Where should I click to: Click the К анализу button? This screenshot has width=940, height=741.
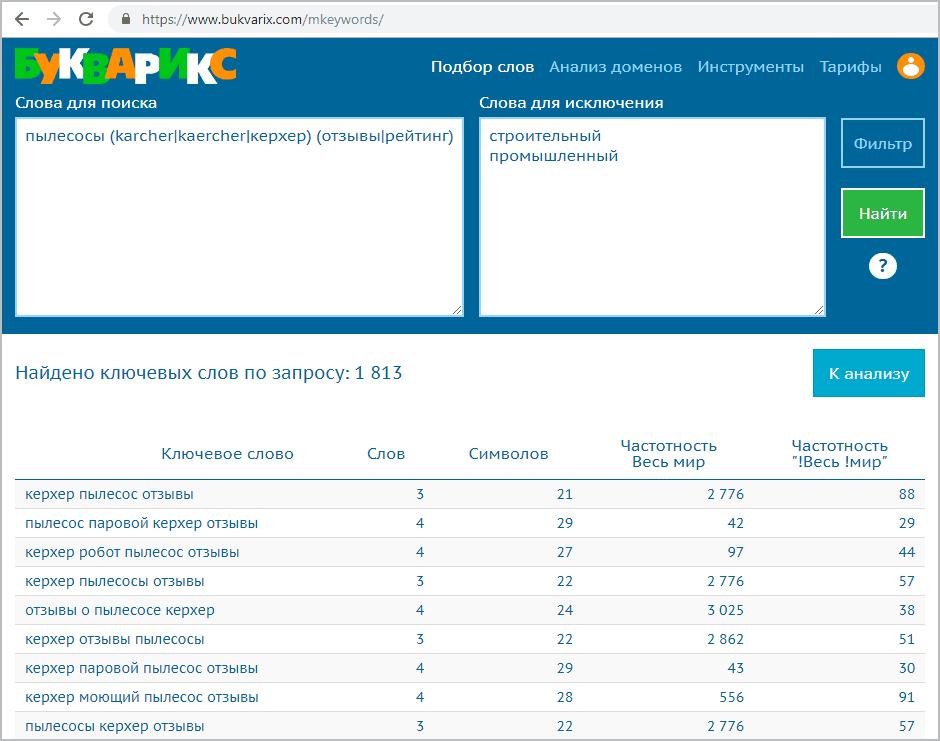pos(869,373)
